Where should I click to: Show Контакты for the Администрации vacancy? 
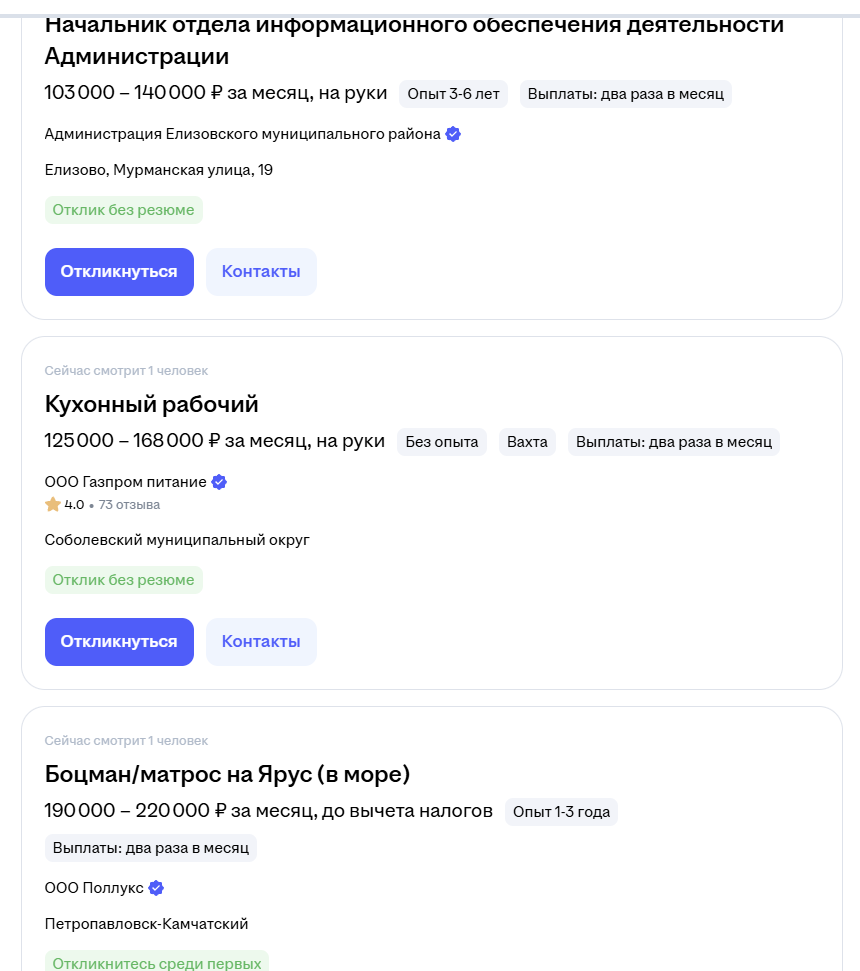click(x=261, y=272)
